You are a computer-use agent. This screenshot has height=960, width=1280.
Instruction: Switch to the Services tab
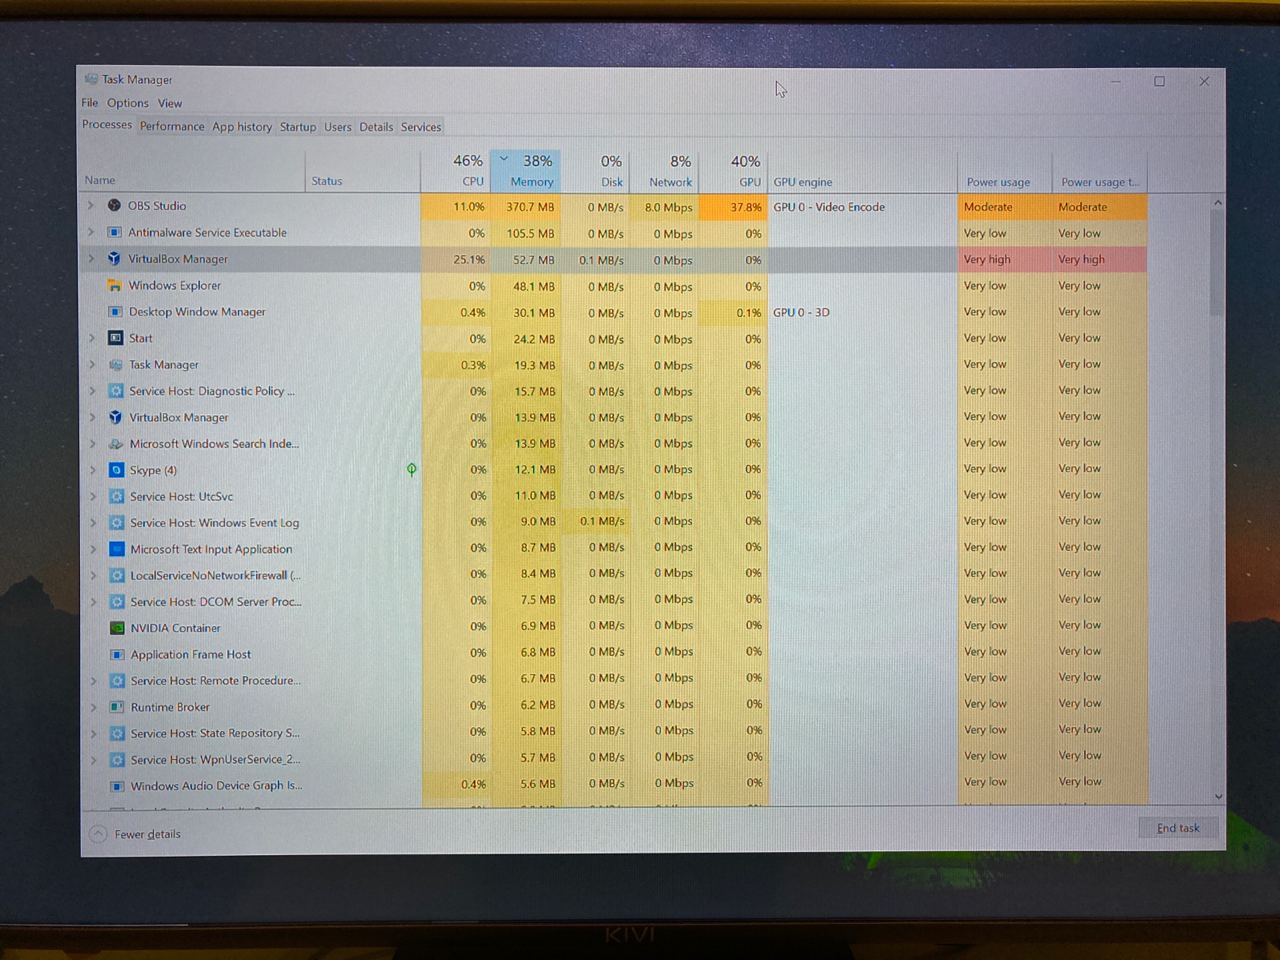coord(421,127)
